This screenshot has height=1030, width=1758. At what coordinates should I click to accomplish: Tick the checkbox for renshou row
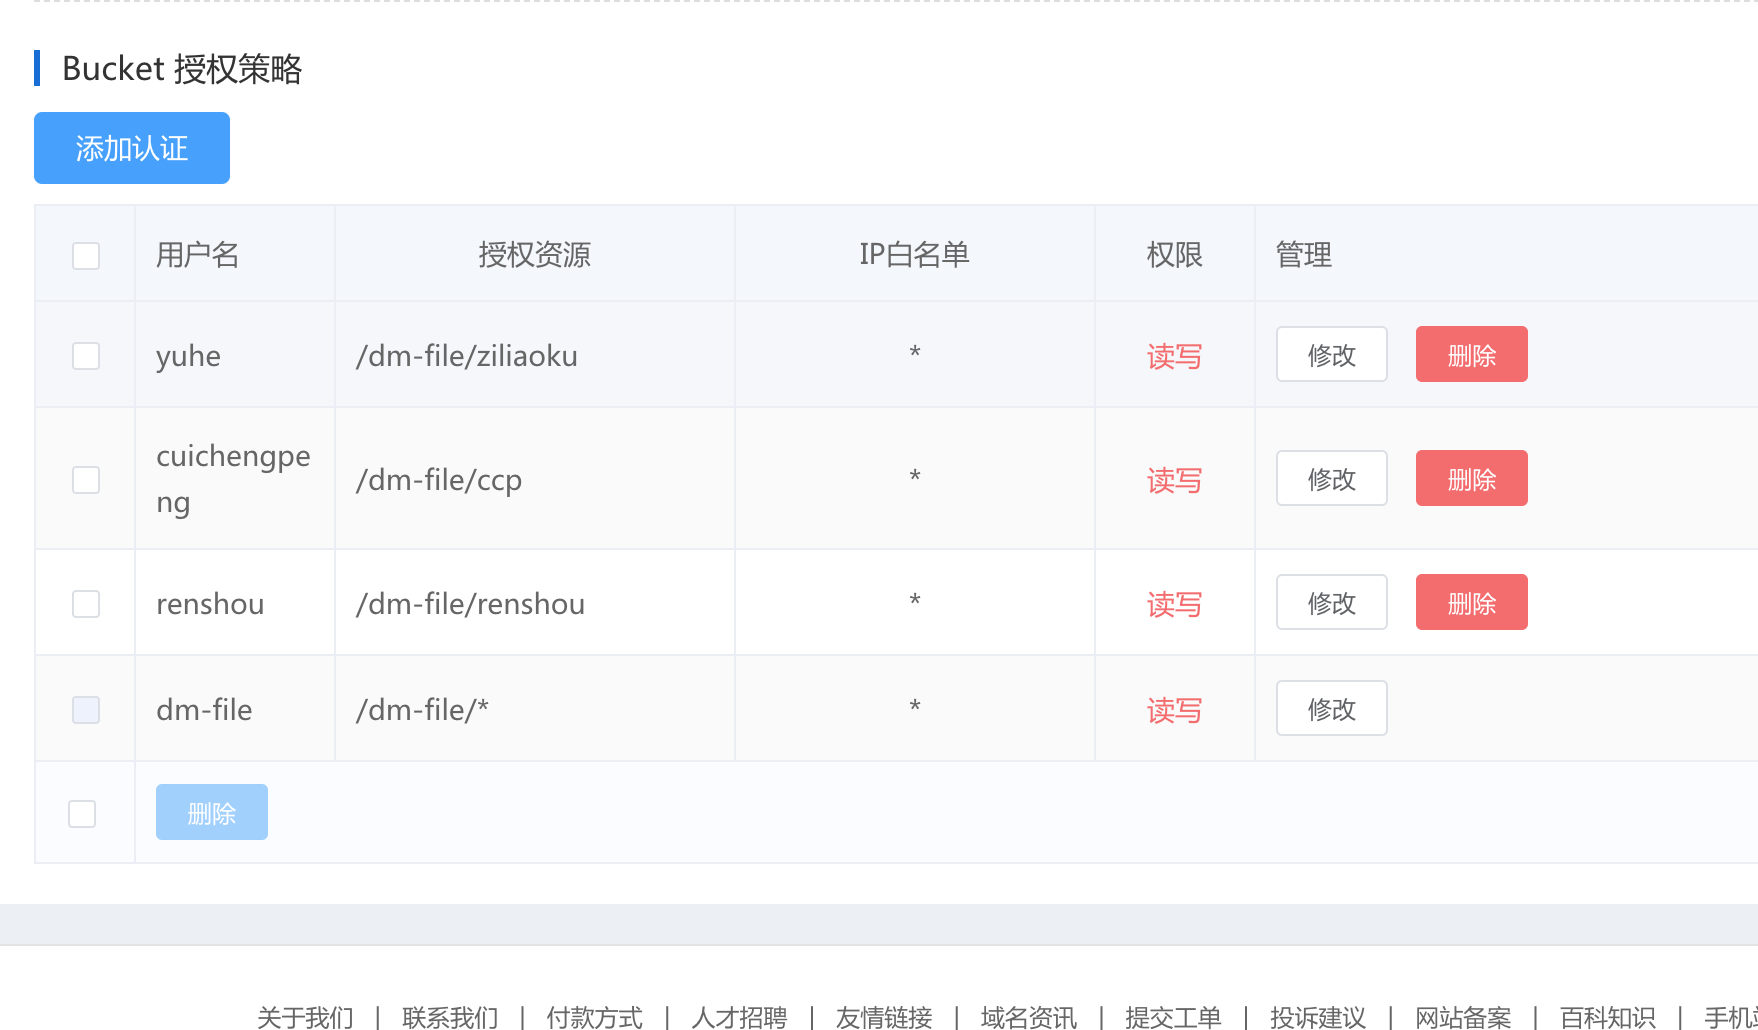pyautogui.click(x=86, y=604)
